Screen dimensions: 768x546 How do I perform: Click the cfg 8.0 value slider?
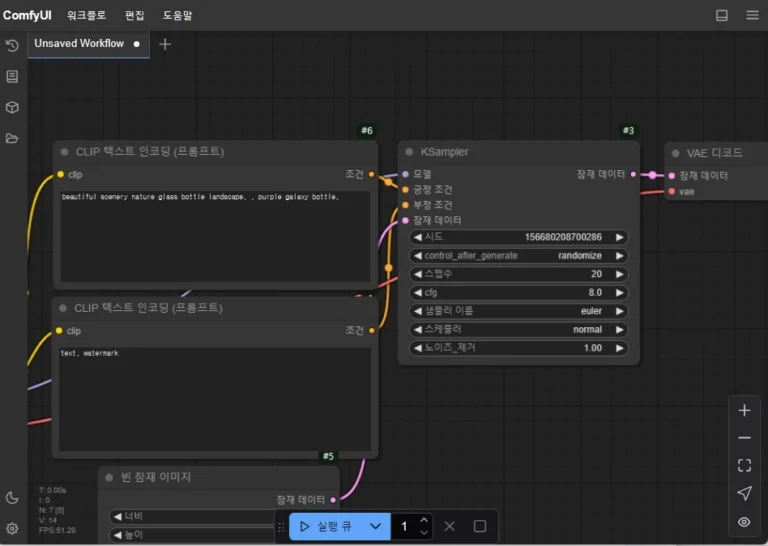point(519,292)
